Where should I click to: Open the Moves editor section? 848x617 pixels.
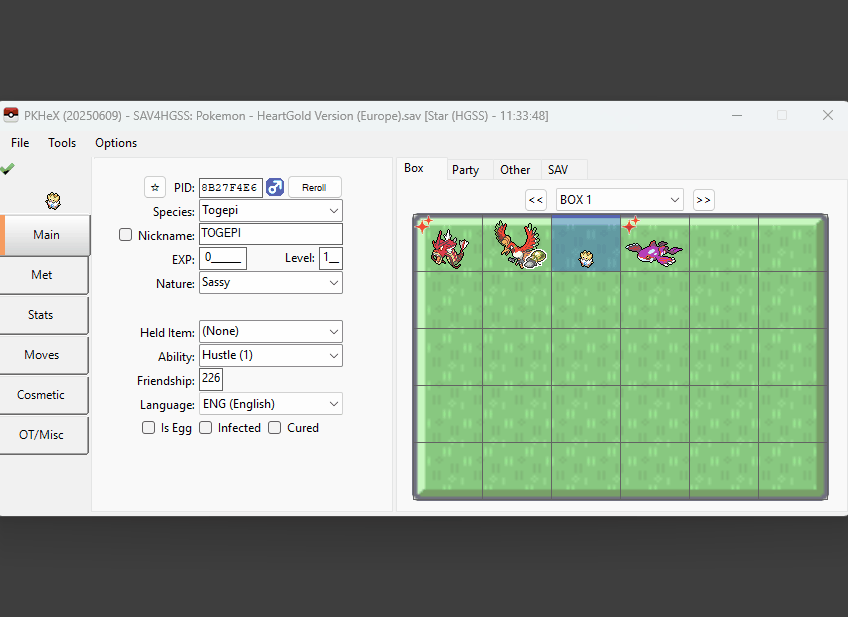[43, 355]
